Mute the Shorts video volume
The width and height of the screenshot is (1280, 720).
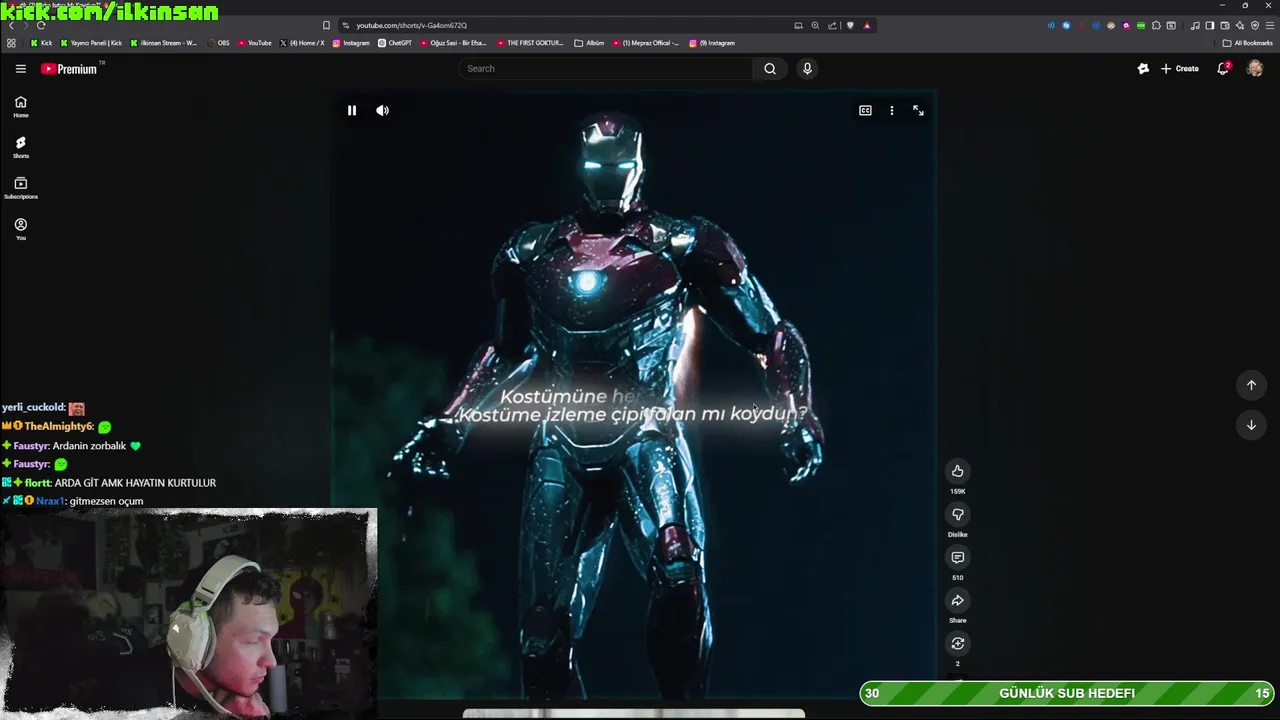[382, 111]
